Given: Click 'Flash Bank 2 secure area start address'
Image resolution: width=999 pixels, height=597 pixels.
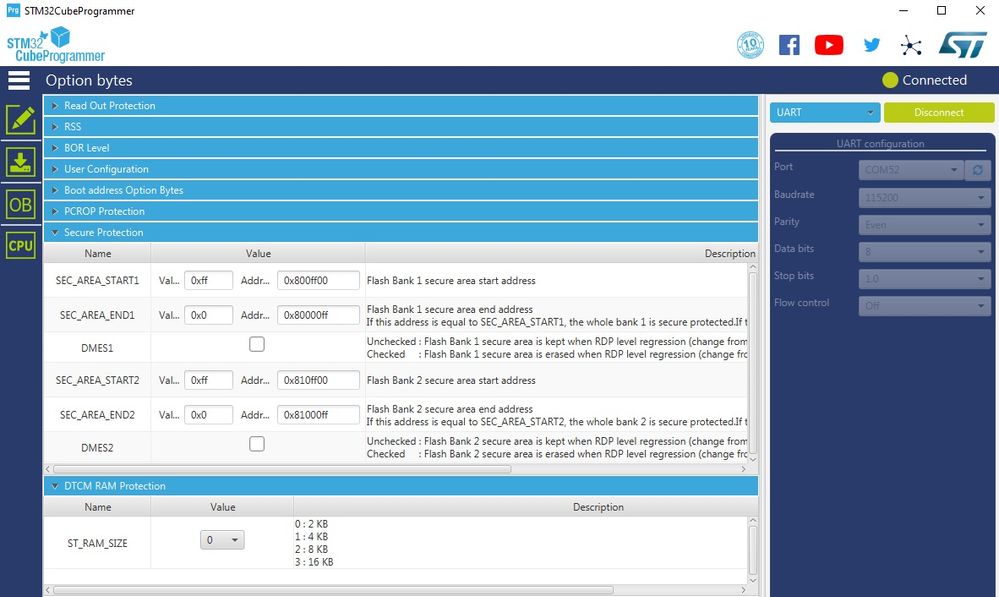Looking at the screenshot, I should pos(451,380).
